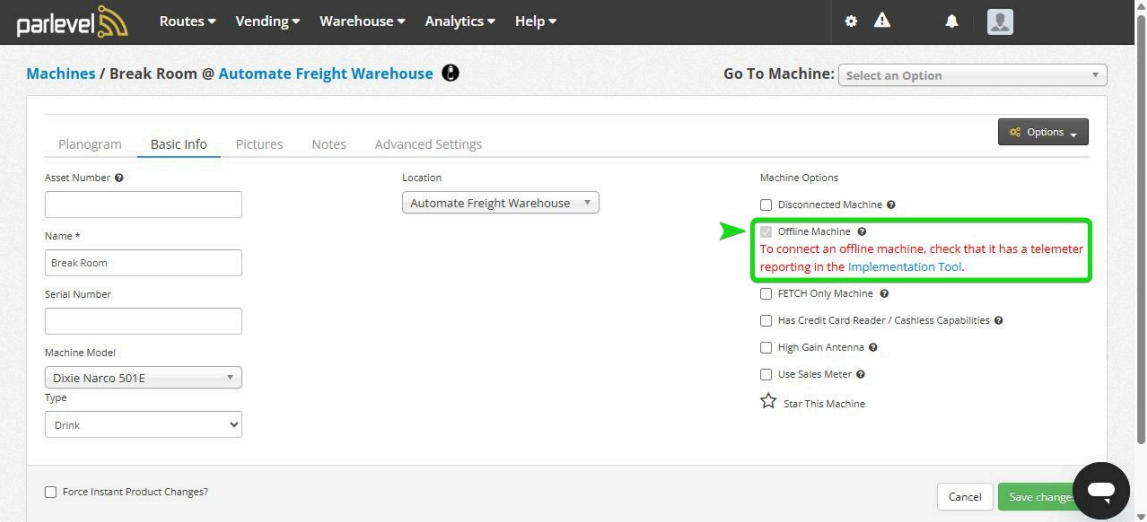Star This Machine using the star icon
Viewport: 1147px width, 522px height.
click(768, 402)
